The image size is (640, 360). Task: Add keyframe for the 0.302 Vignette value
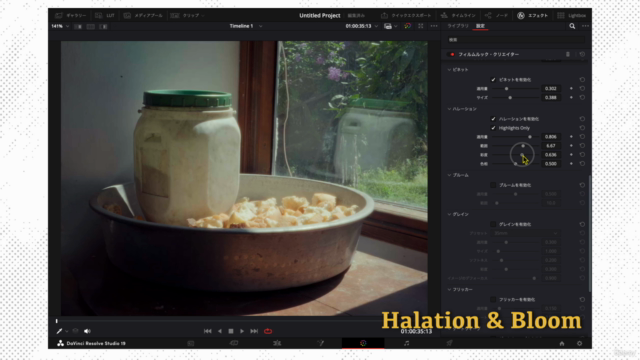click(571, 89)
